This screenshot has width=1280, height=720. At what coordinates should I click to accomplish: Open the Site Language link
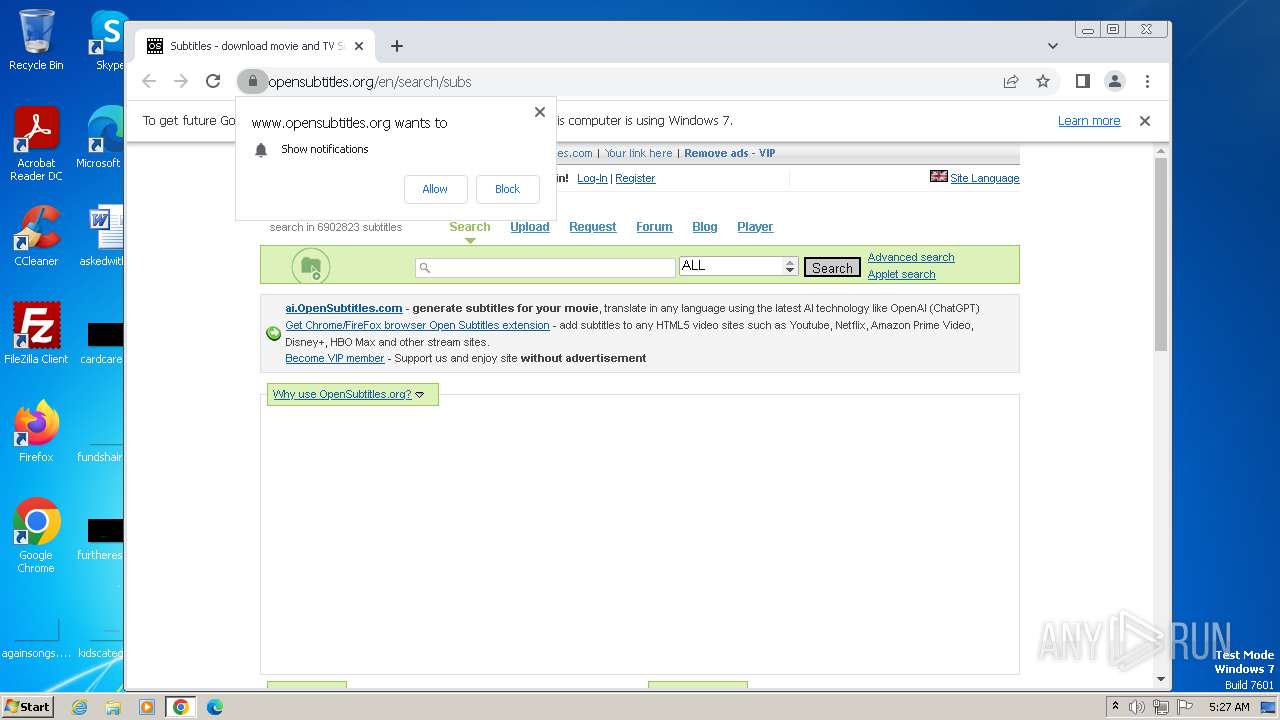pyautogui.click(x=985, y=178)
